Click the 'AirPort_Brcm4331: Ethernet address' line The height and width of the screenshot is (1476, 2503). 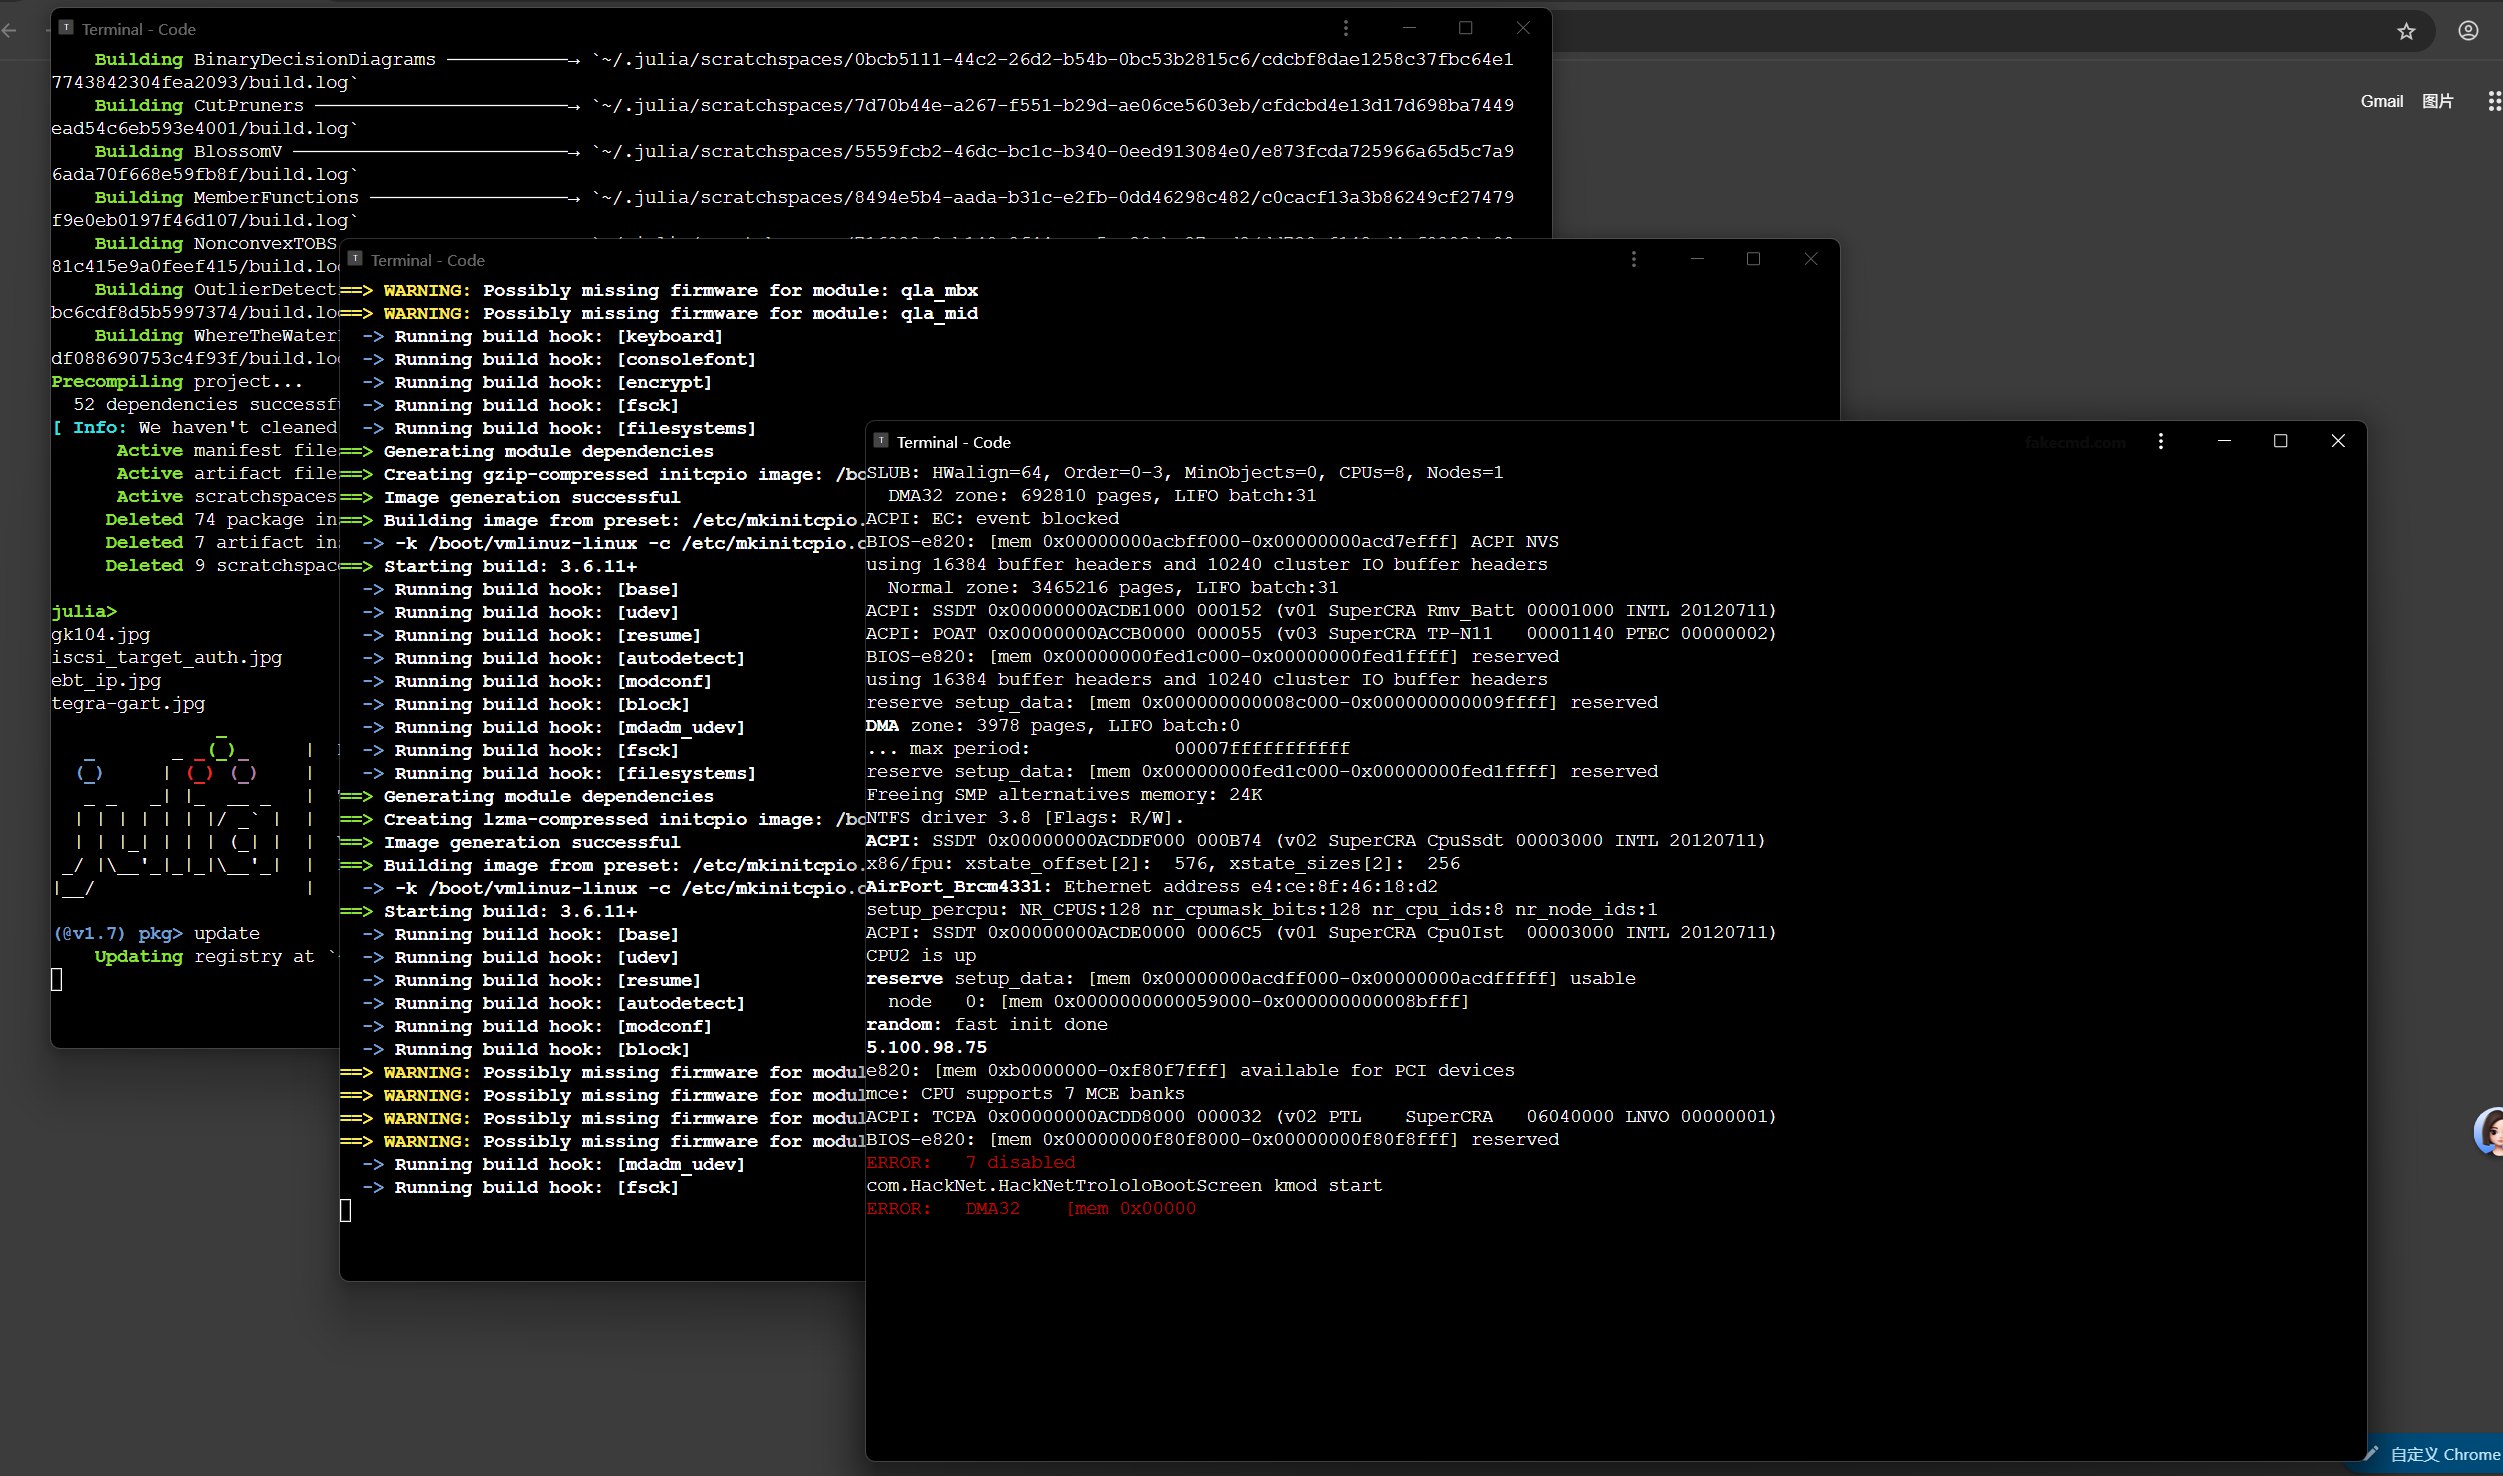1152,886
